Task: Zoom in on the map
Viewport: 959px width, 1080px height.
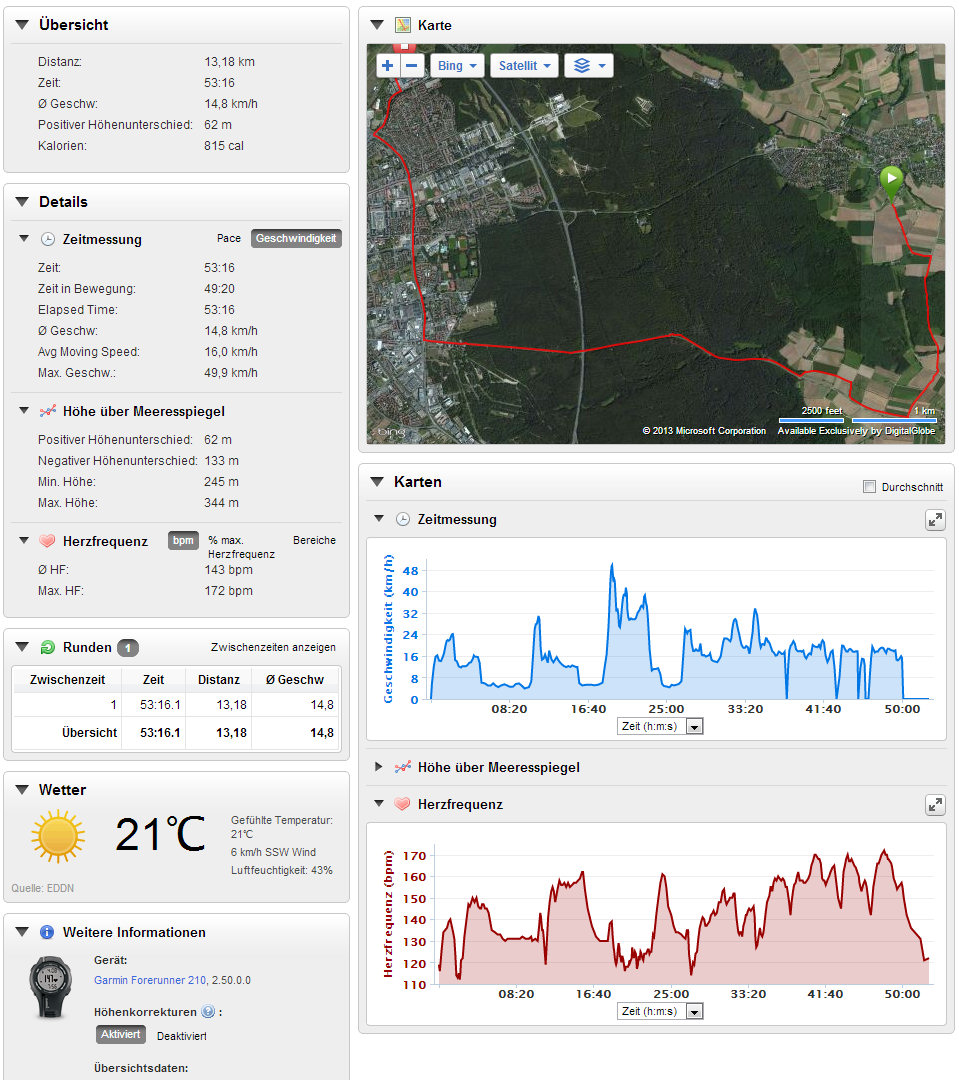Action: pyautogui.click(x=388, y=66)
